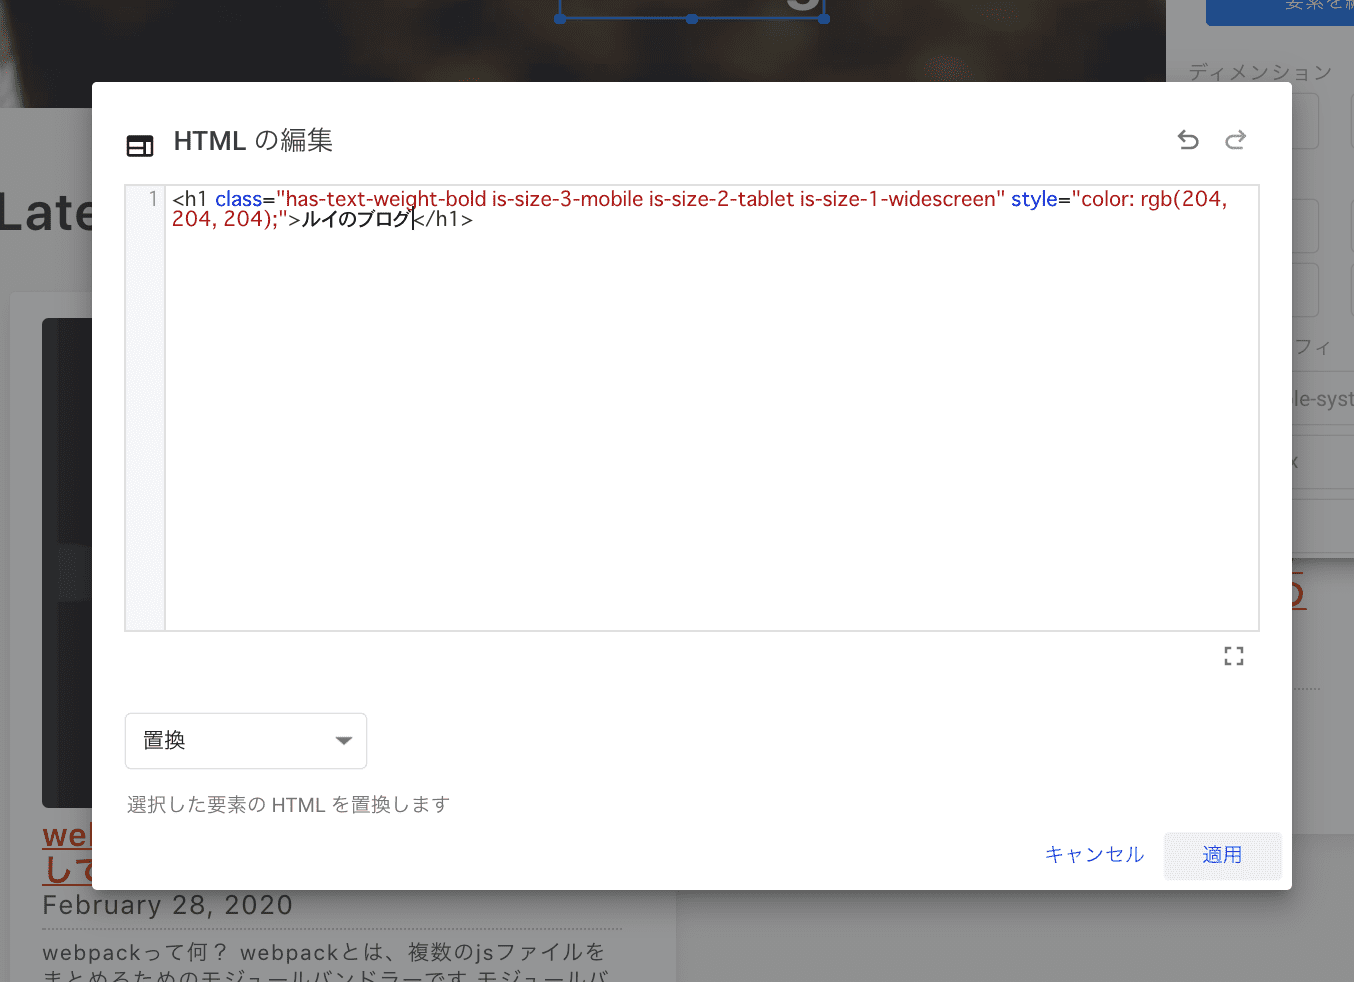Place cursor after ルイのブログ text
The height and width of the screenshot is (982, 1354).
click(x=413, y=219)
